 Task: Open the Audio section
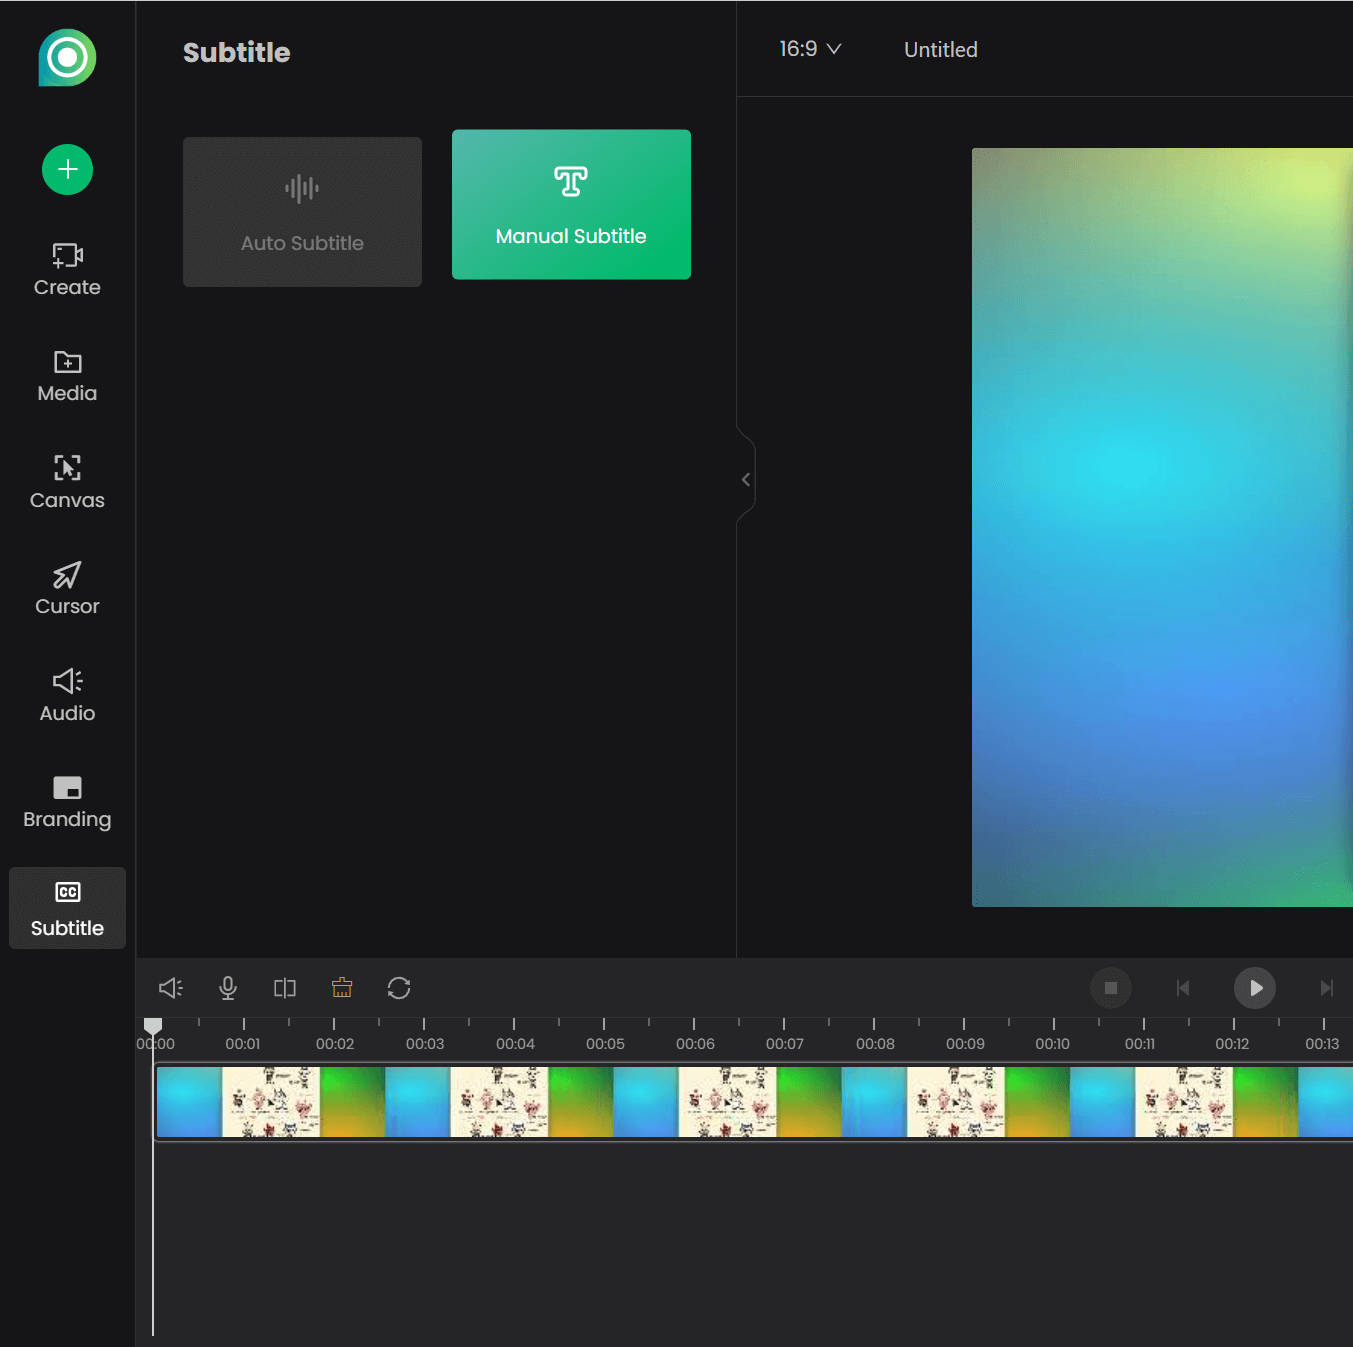click(x=67, y=696)
